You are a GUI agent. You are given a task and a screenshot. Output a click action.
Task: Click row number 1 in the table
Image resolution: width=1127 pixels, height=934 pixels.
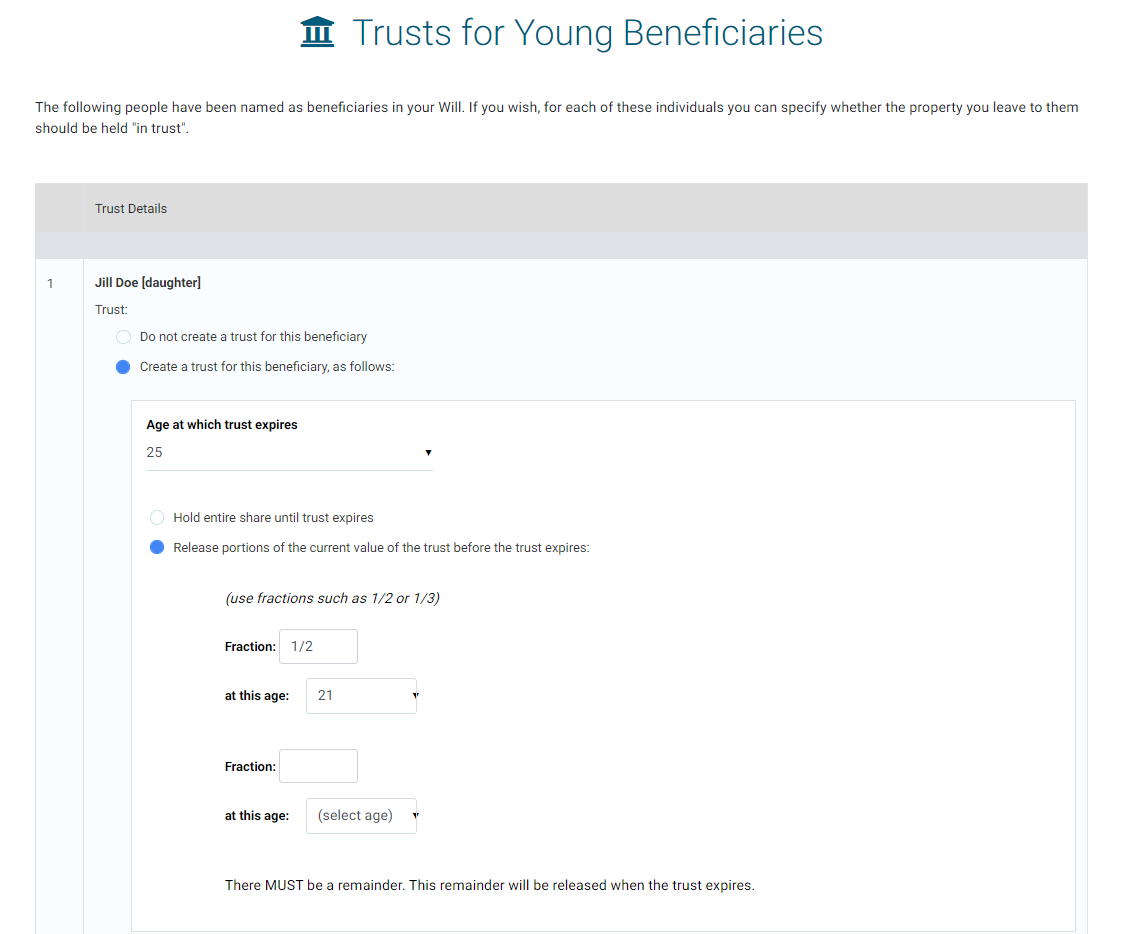point(50,284)
